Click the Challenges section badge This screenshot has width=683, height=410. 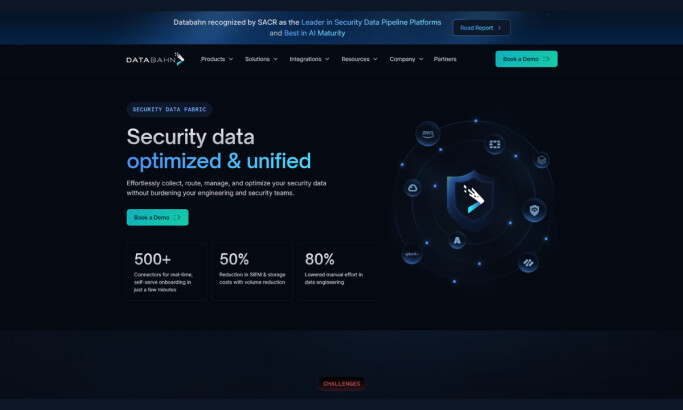[342, 384]
